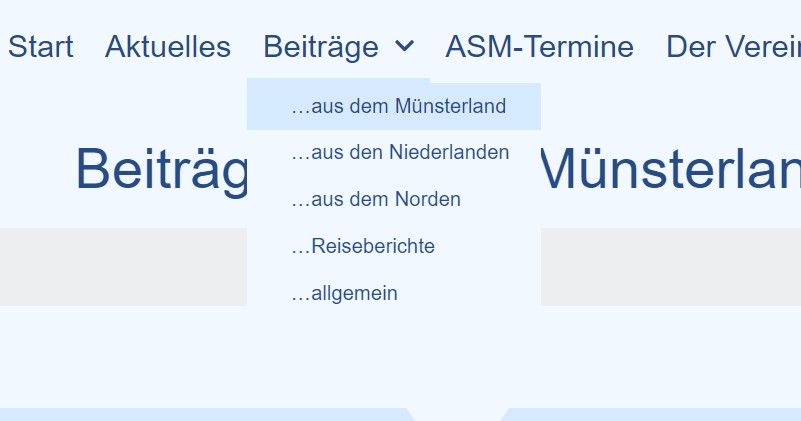This screenshot has width=801, height=421.
Task: Open the Start page link
Action: coord(41,47)
